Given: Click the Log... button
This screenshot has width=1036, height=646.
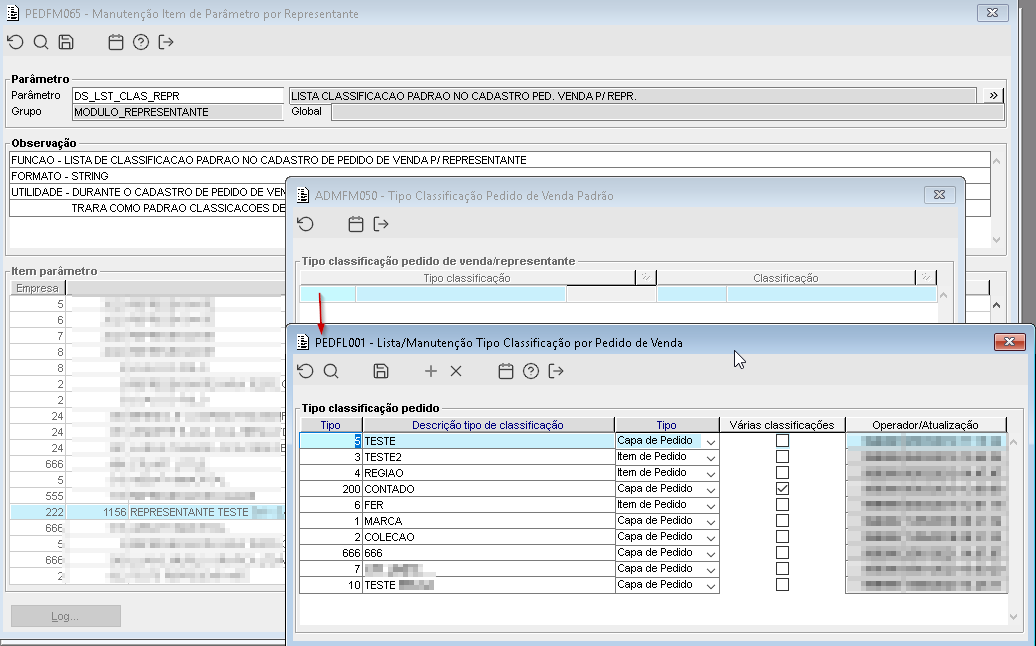Looking at the screenshot, I should [x=65, y=616].
